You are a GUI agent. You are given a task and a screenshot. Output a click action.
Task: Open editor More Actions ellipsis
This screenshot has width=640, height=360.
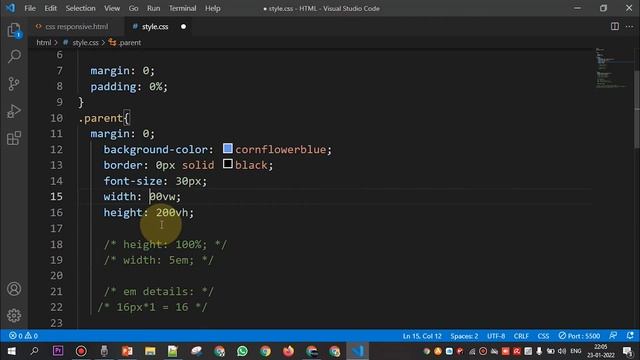[x=629, y=27]
